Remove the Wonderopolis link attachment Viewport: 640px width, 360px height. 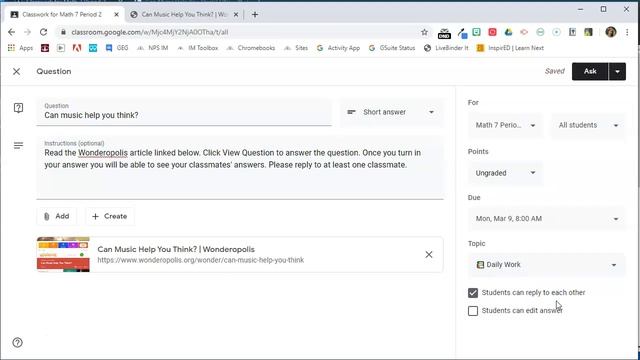click(x=429, y=255)
